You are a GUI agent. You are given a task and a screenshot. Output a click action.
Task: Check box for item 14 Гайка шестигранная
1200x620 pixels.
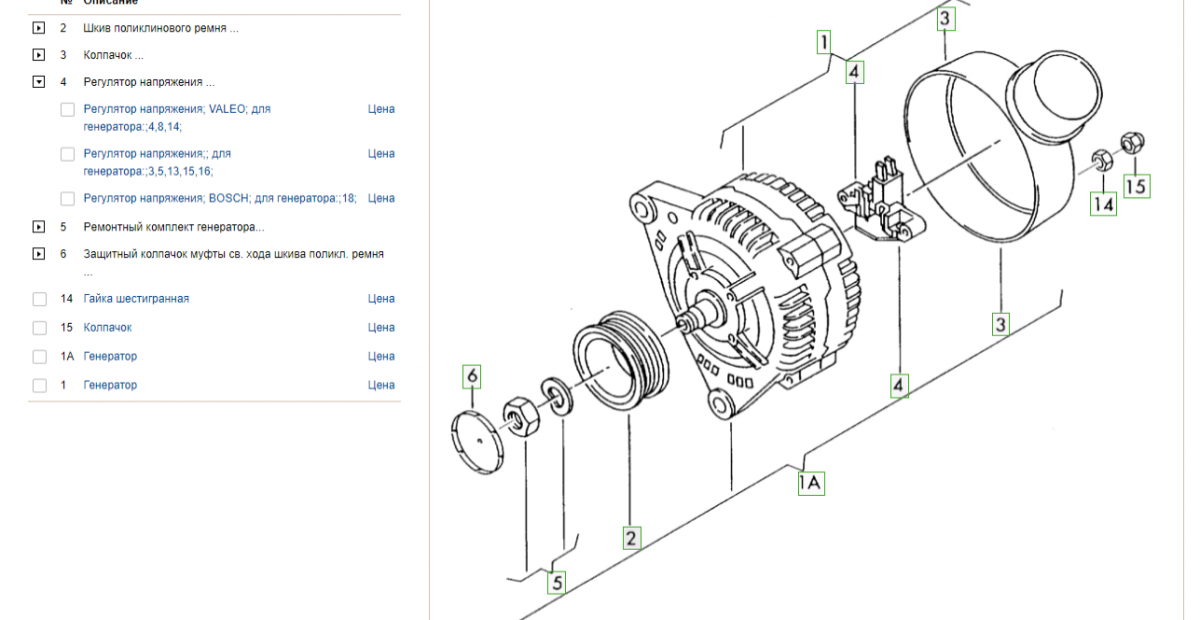40,299
